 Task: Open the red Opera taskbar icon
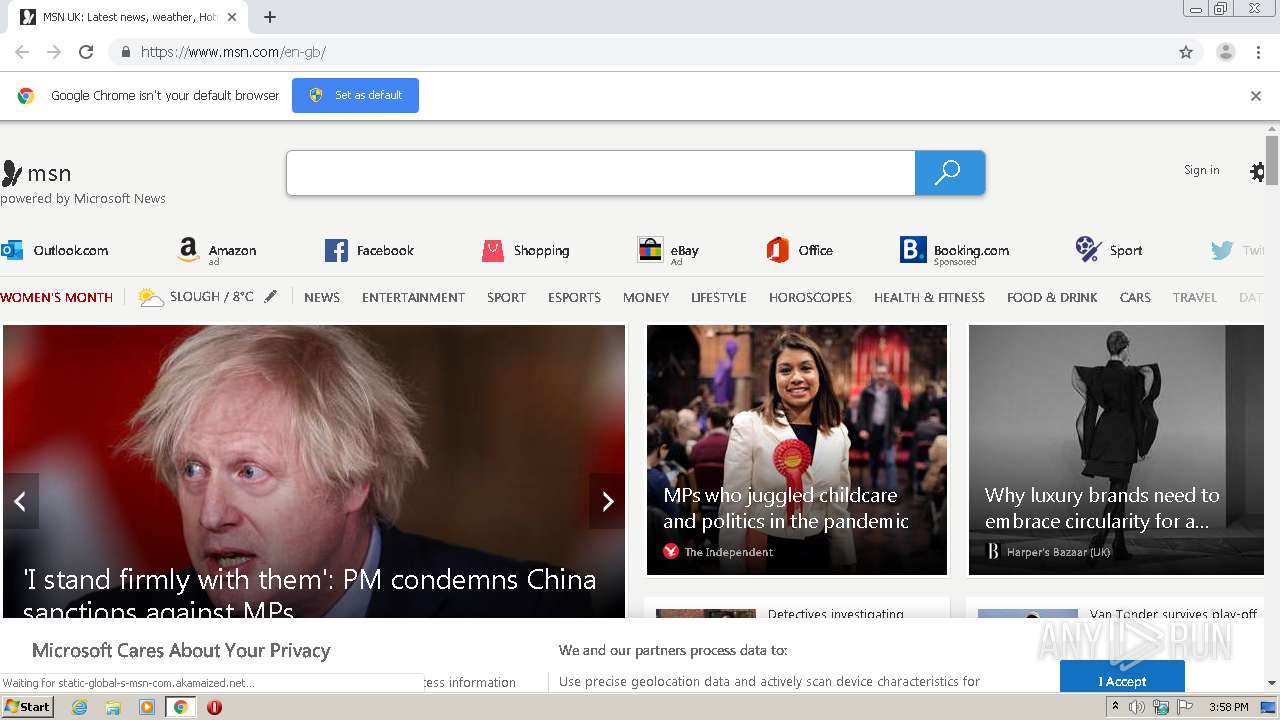point(214,707)
